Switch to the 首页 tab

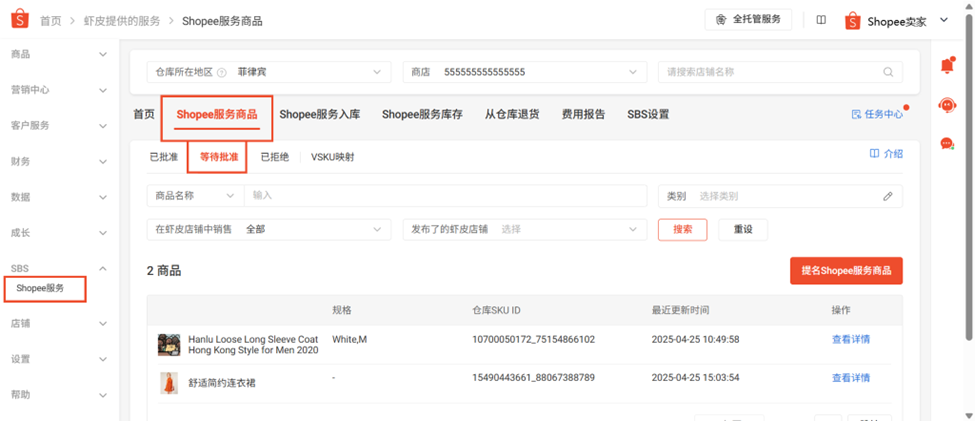coord(144,114)
